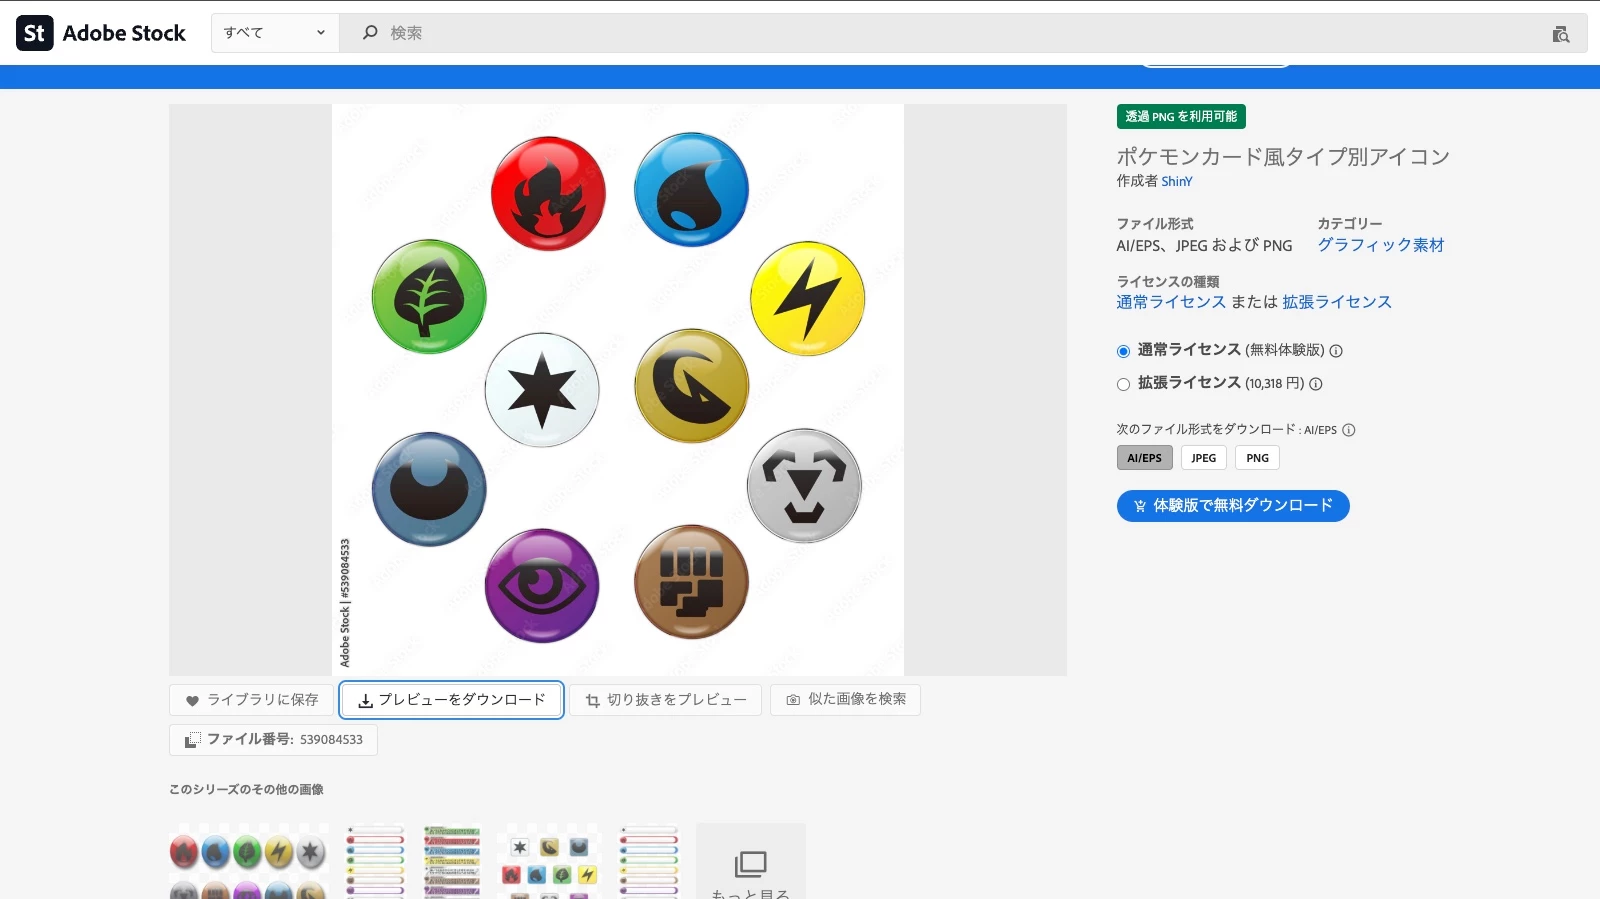This screenshot has width=1600, height=899.
Task: Click the このシリーズのその他の画像 heading
Action: (246, 790)
